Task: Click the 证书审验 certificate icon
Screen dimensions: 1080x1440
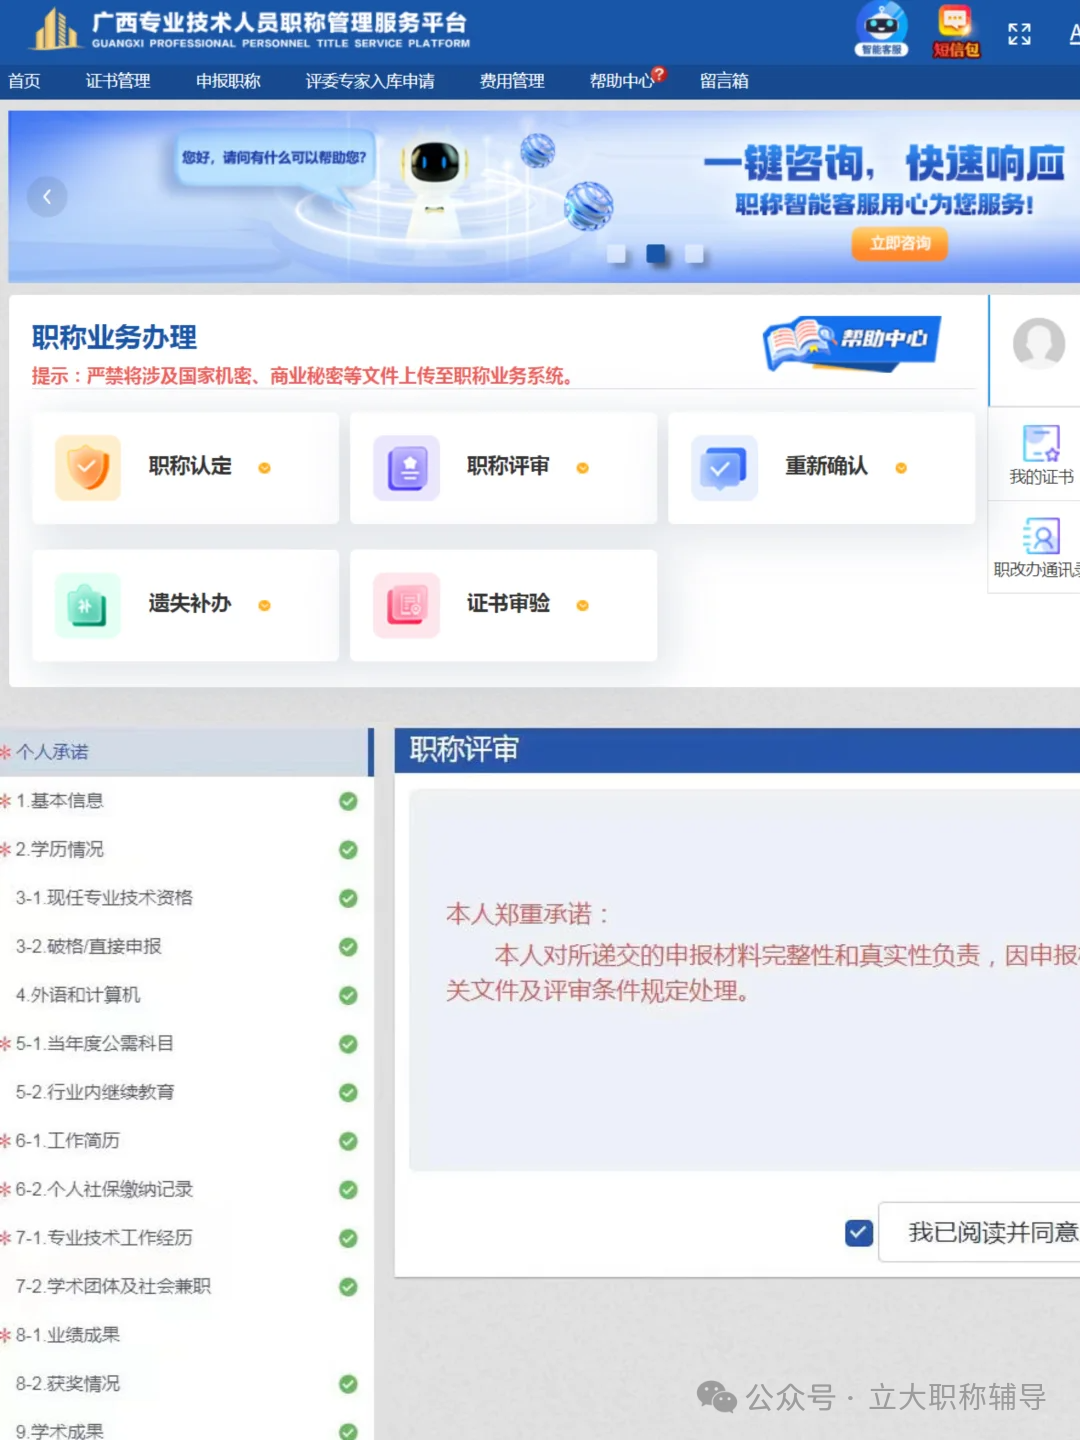Action: pos(406,605)
